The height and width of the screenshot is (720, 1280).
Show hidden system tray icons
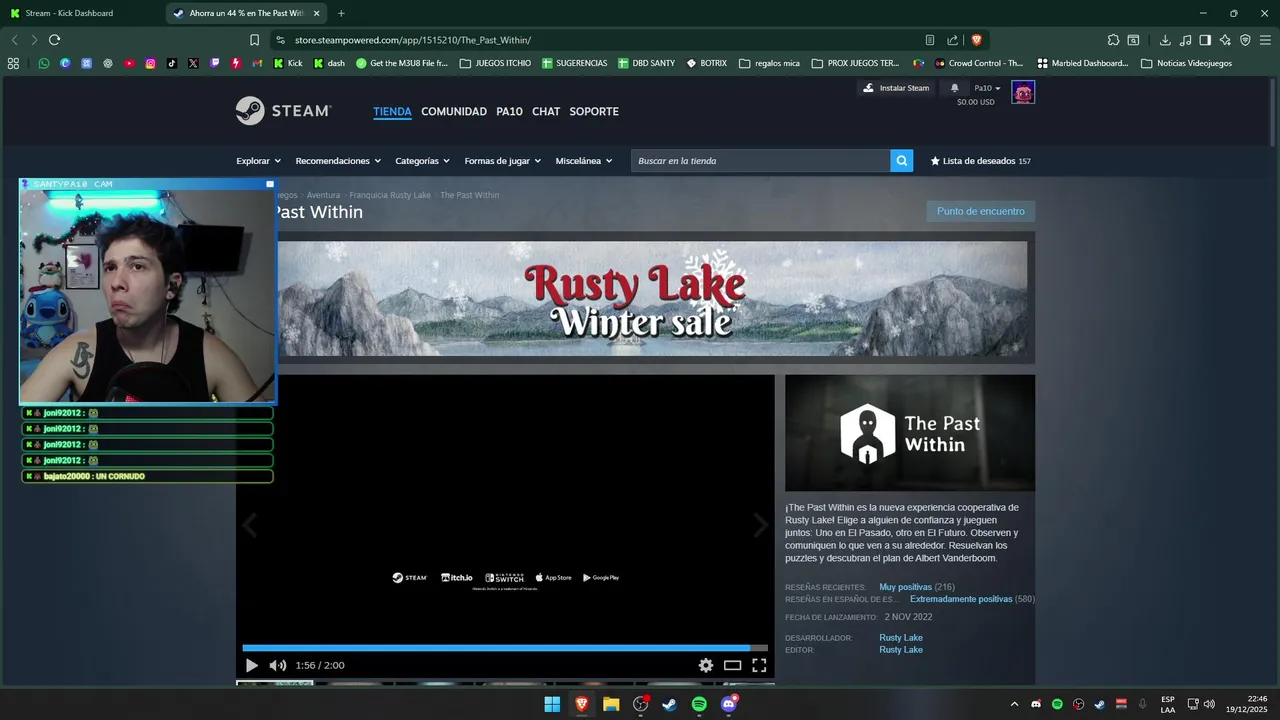[1014, 704]
